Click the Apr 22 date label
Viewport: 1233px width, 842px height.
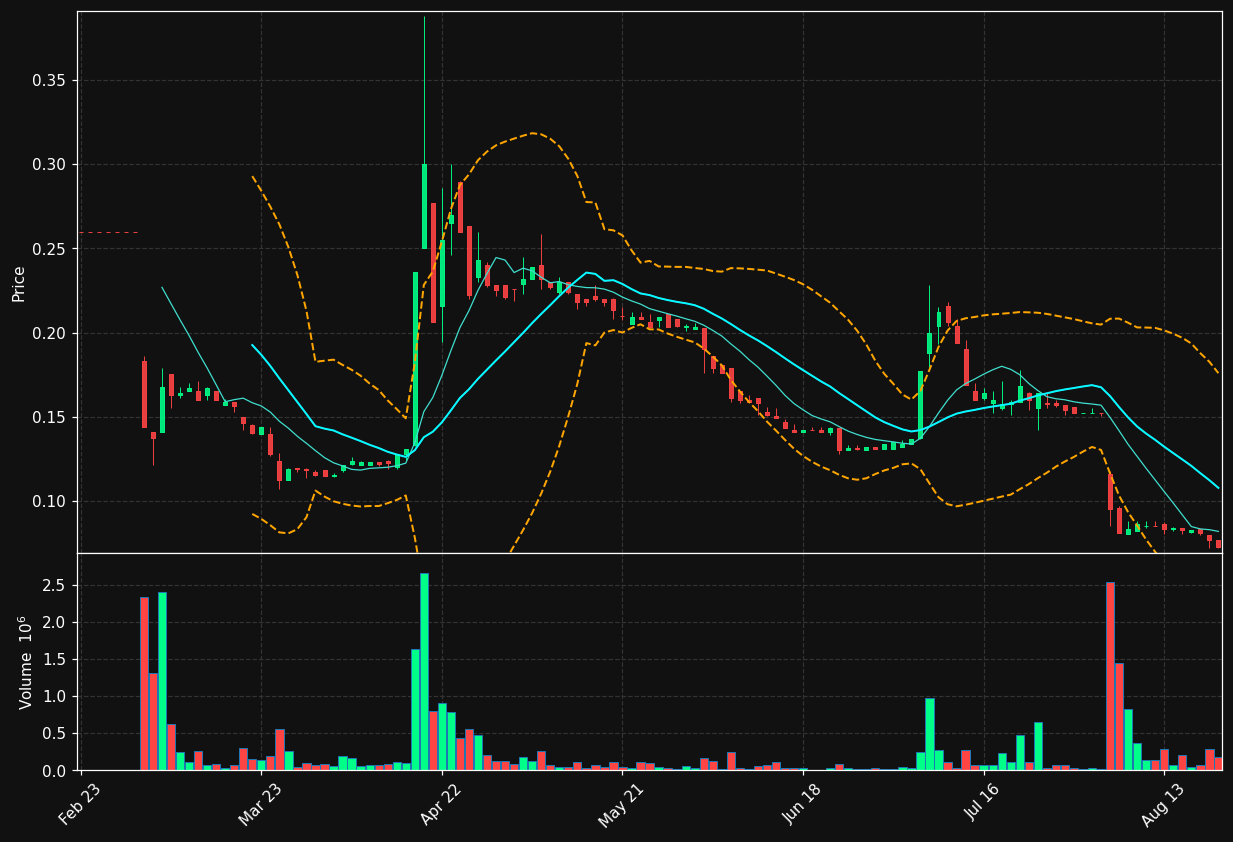[x=441, y=804]
